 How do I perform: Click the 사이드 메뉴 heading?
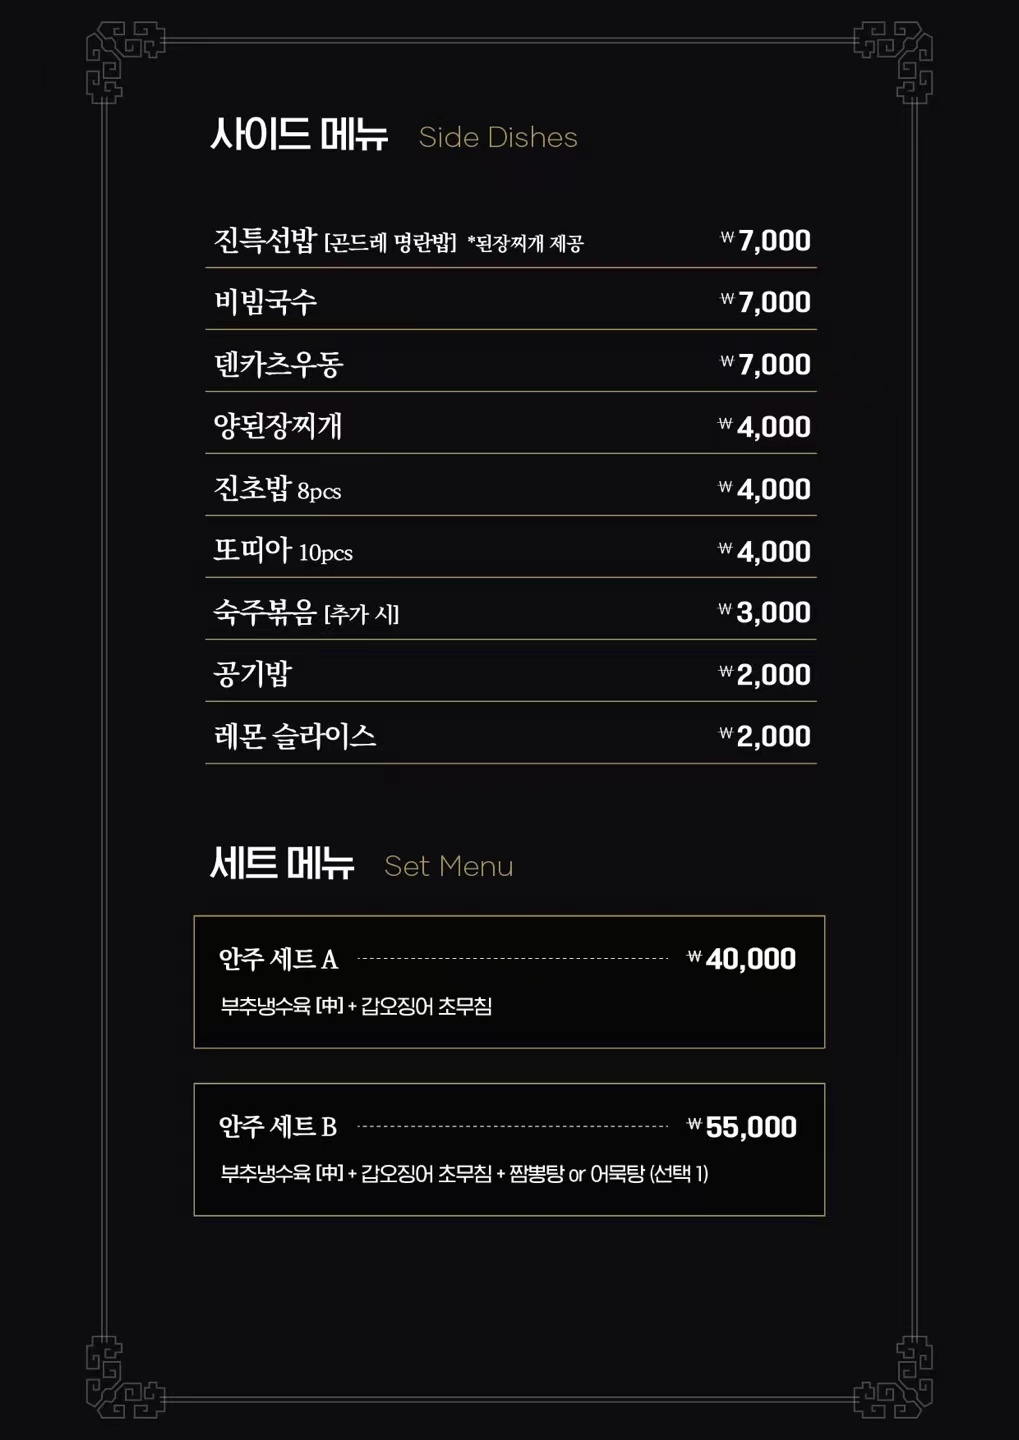coord(299,135)
